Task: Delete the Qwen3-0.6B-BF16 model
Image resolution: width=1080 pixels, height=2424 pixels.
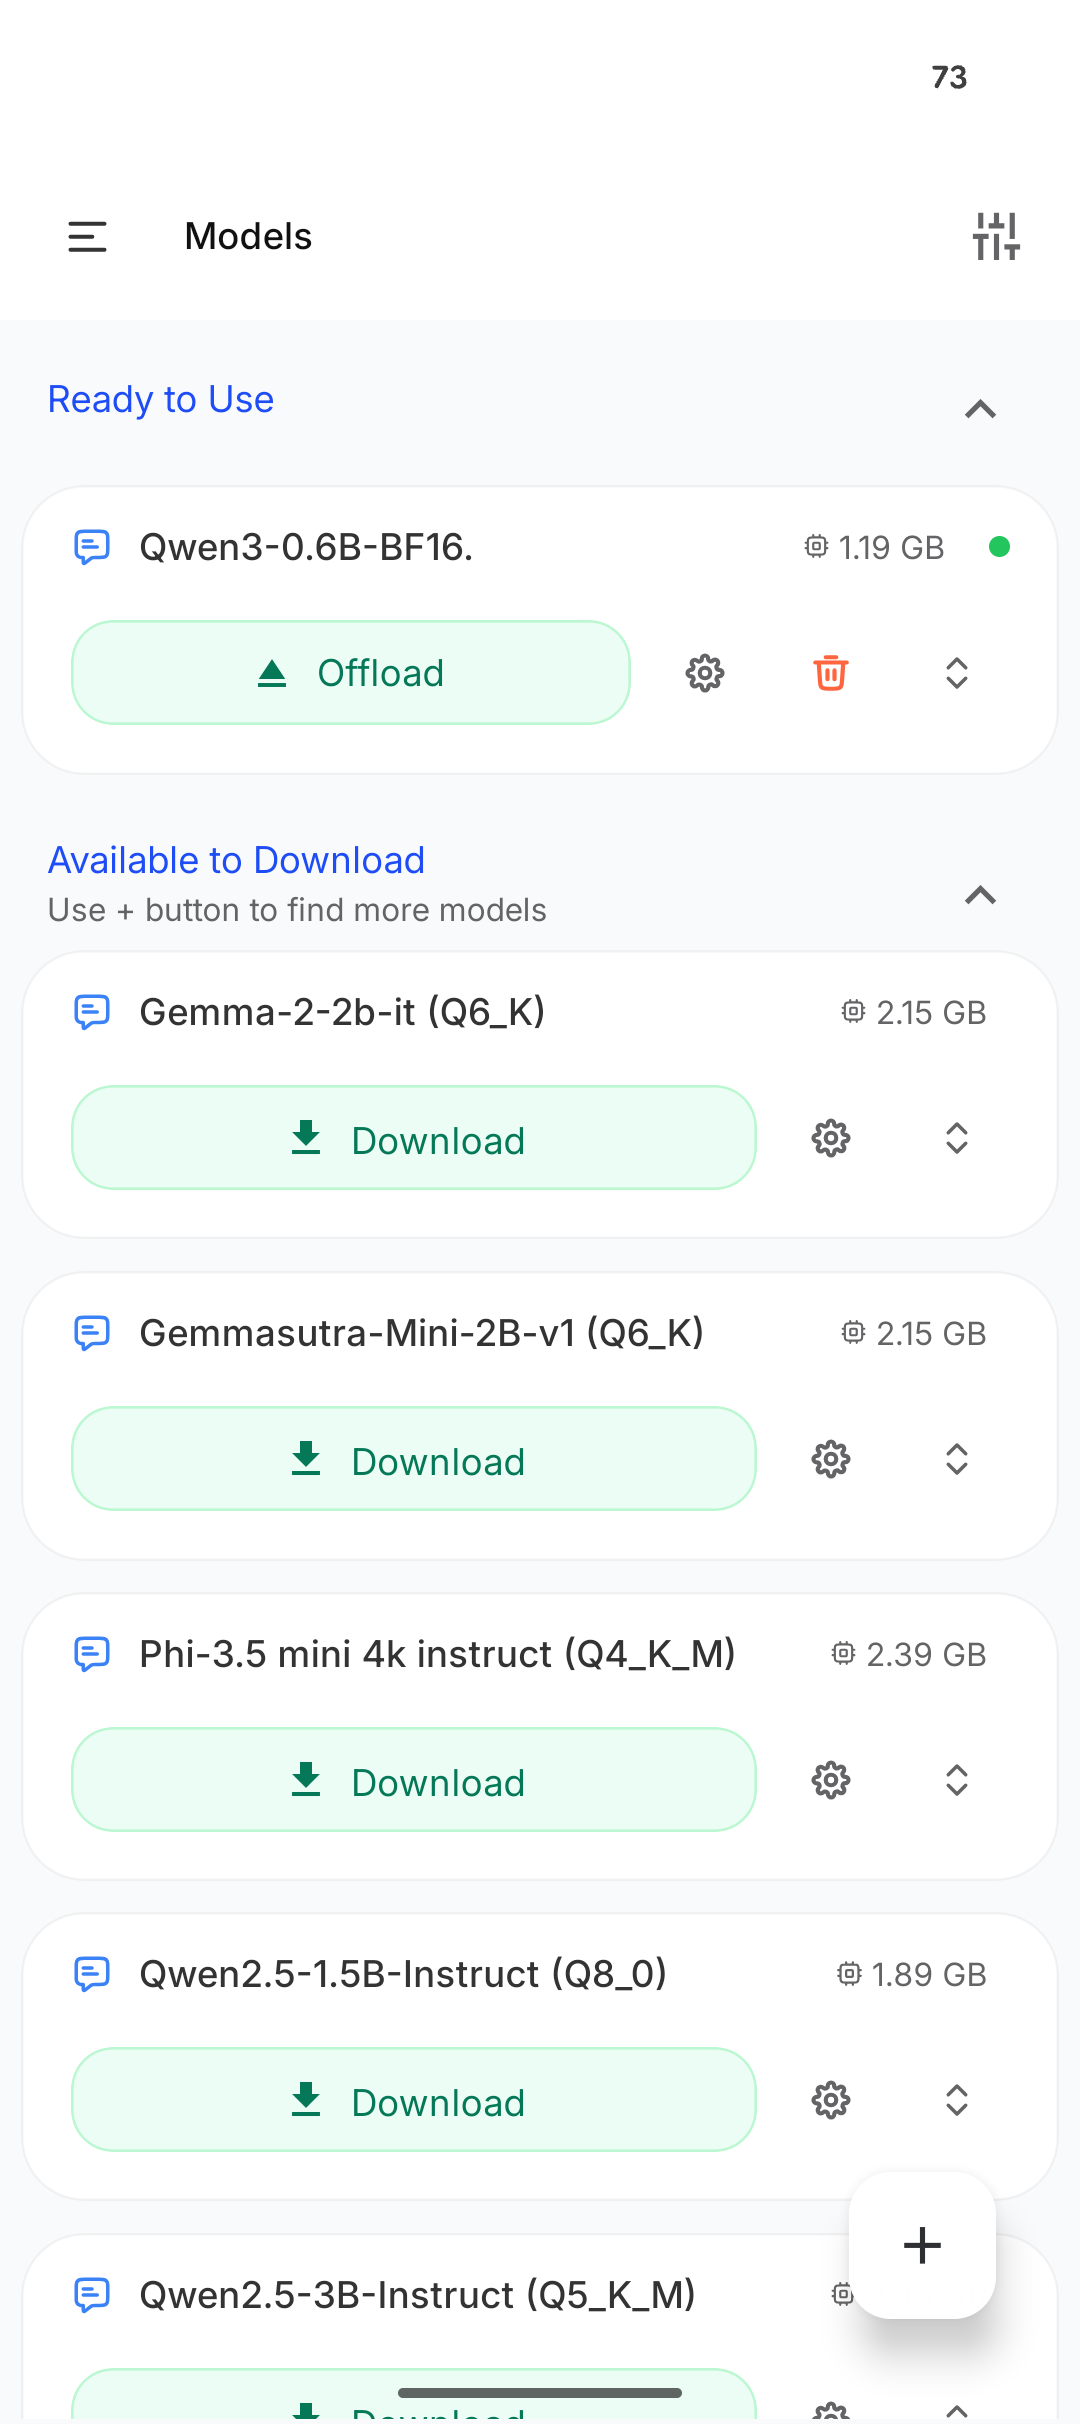Action: [830, 673]
